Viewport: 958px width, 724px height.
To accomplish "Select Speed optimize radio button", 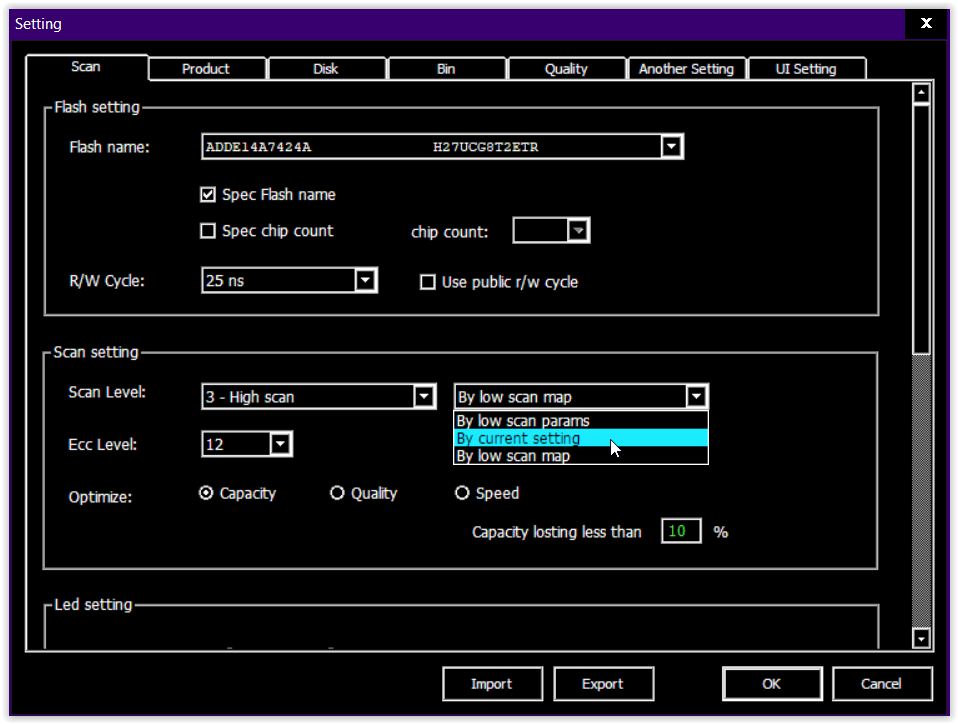I will pos(462,492).
